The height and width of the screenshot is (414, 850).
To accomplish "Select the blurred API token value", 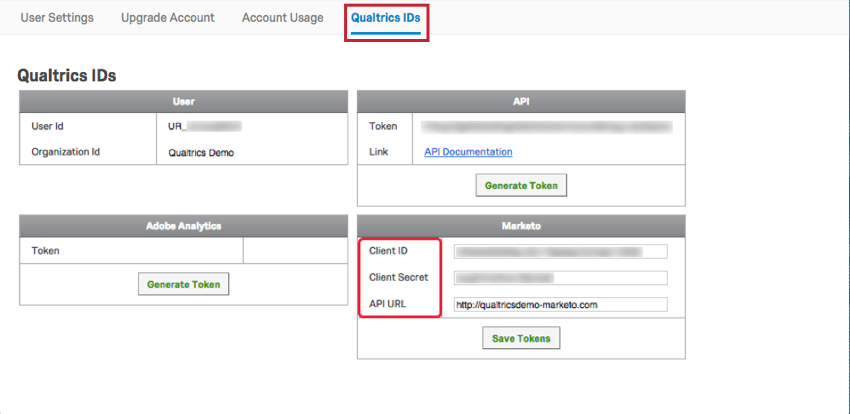I will click(547, 127).
